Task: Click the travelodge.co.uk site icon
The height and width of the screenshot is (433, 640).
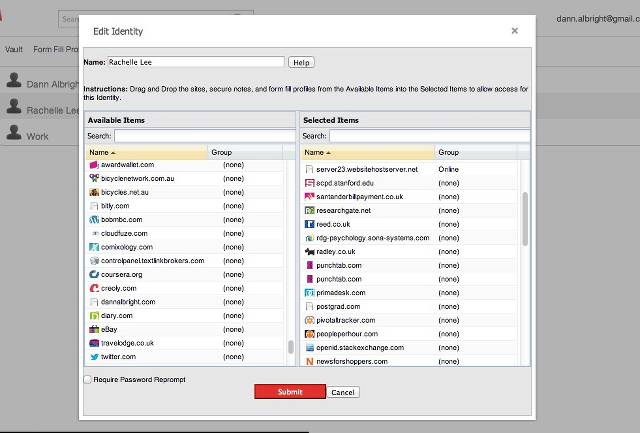Action: click(x=94, y=343)
